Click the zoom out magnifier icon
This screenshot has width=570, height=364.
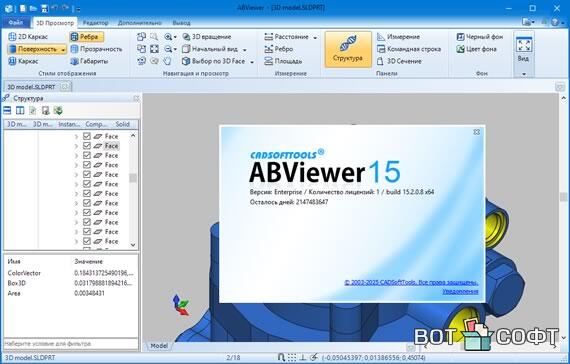coord(168,49)
